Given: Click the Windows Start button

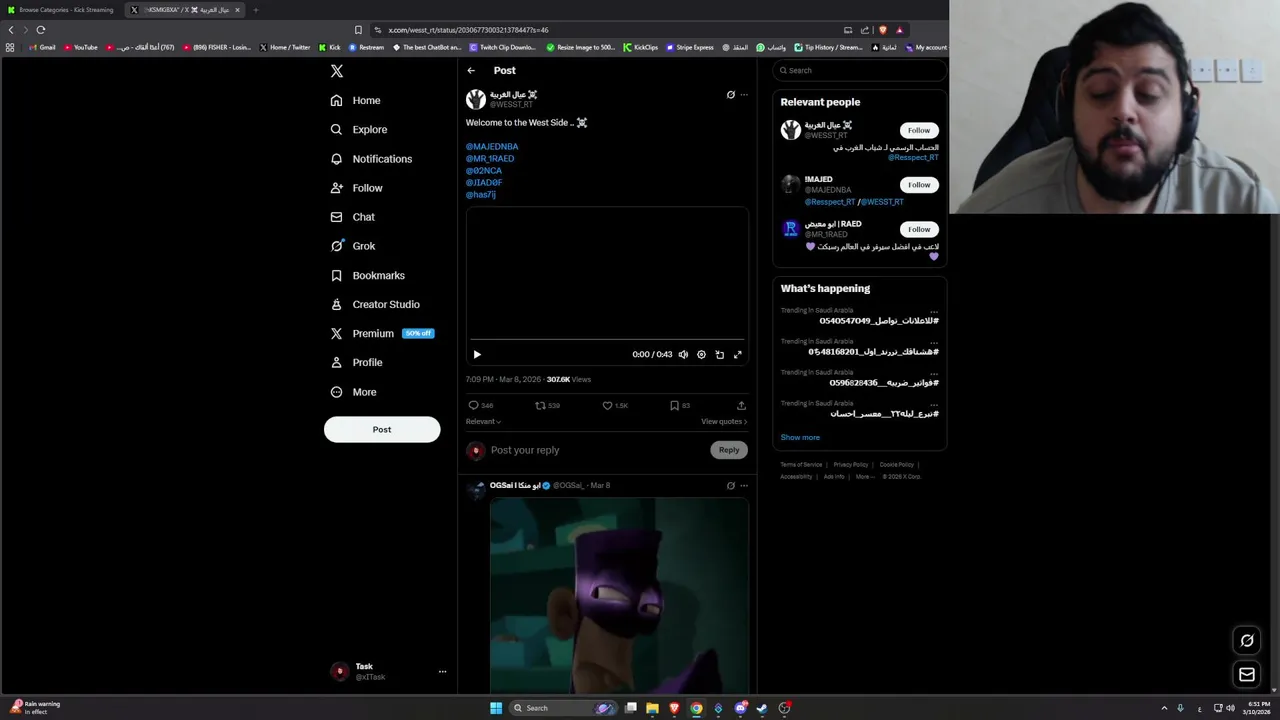Looking at the screenshot, I should click(x=496, y=708).
